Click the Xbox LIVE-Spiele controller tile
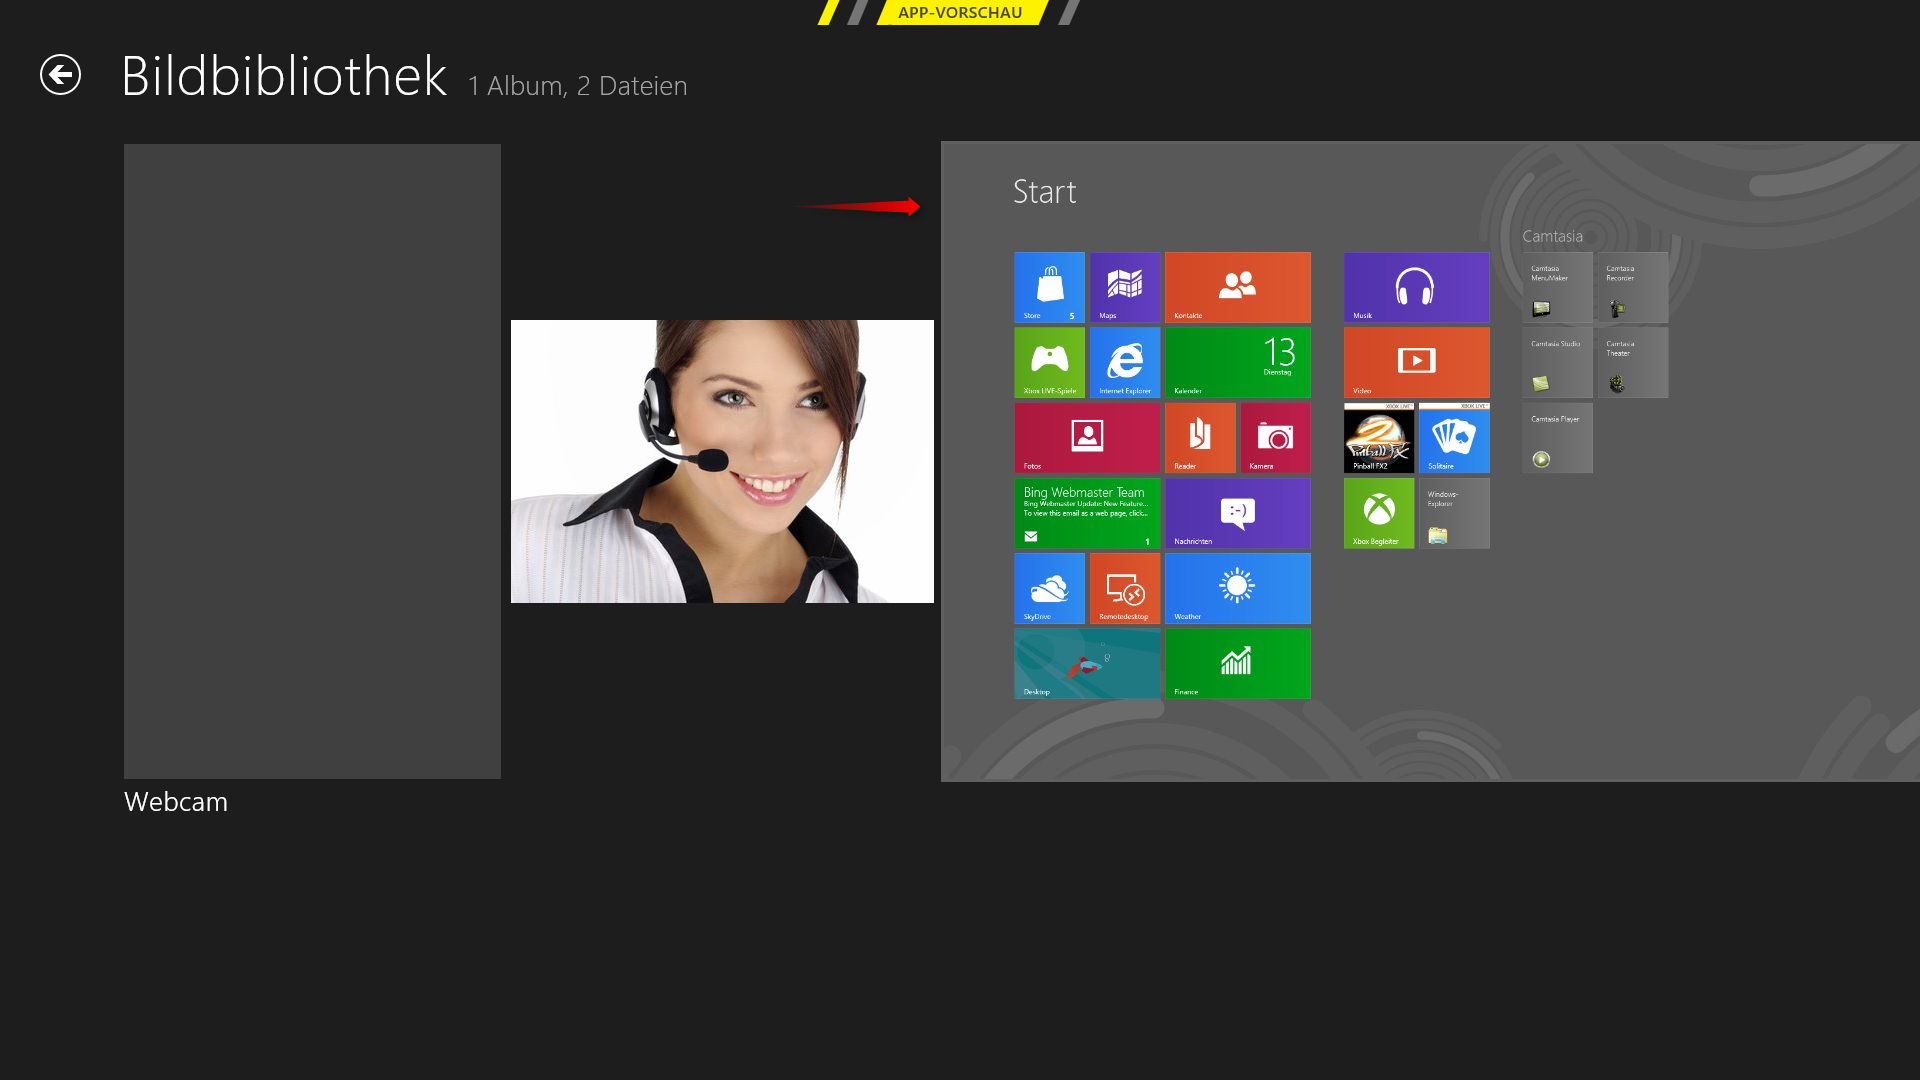Image resolution: width=1920 pixels, height=1080 pixels. (1049, 361)
